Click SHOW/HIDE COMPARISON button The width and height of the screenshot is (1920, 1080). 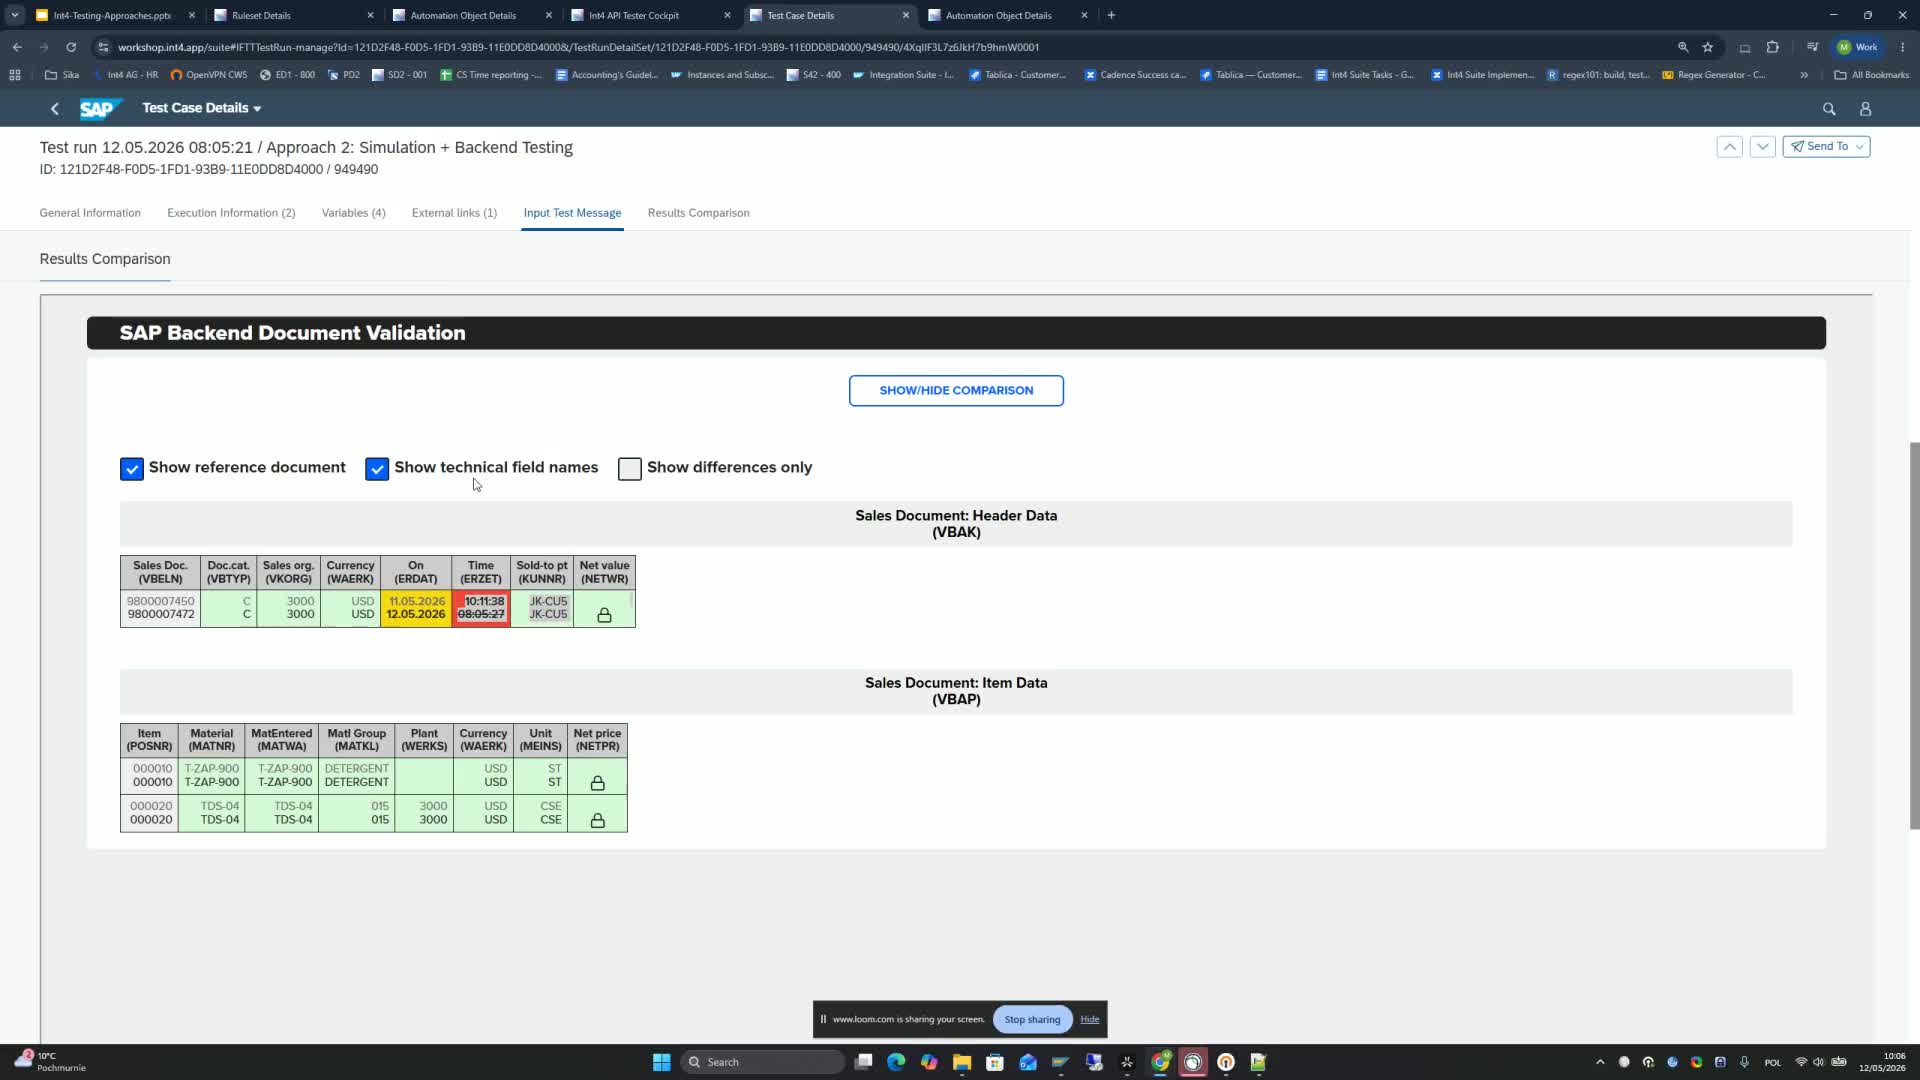(x=956, y=391)
